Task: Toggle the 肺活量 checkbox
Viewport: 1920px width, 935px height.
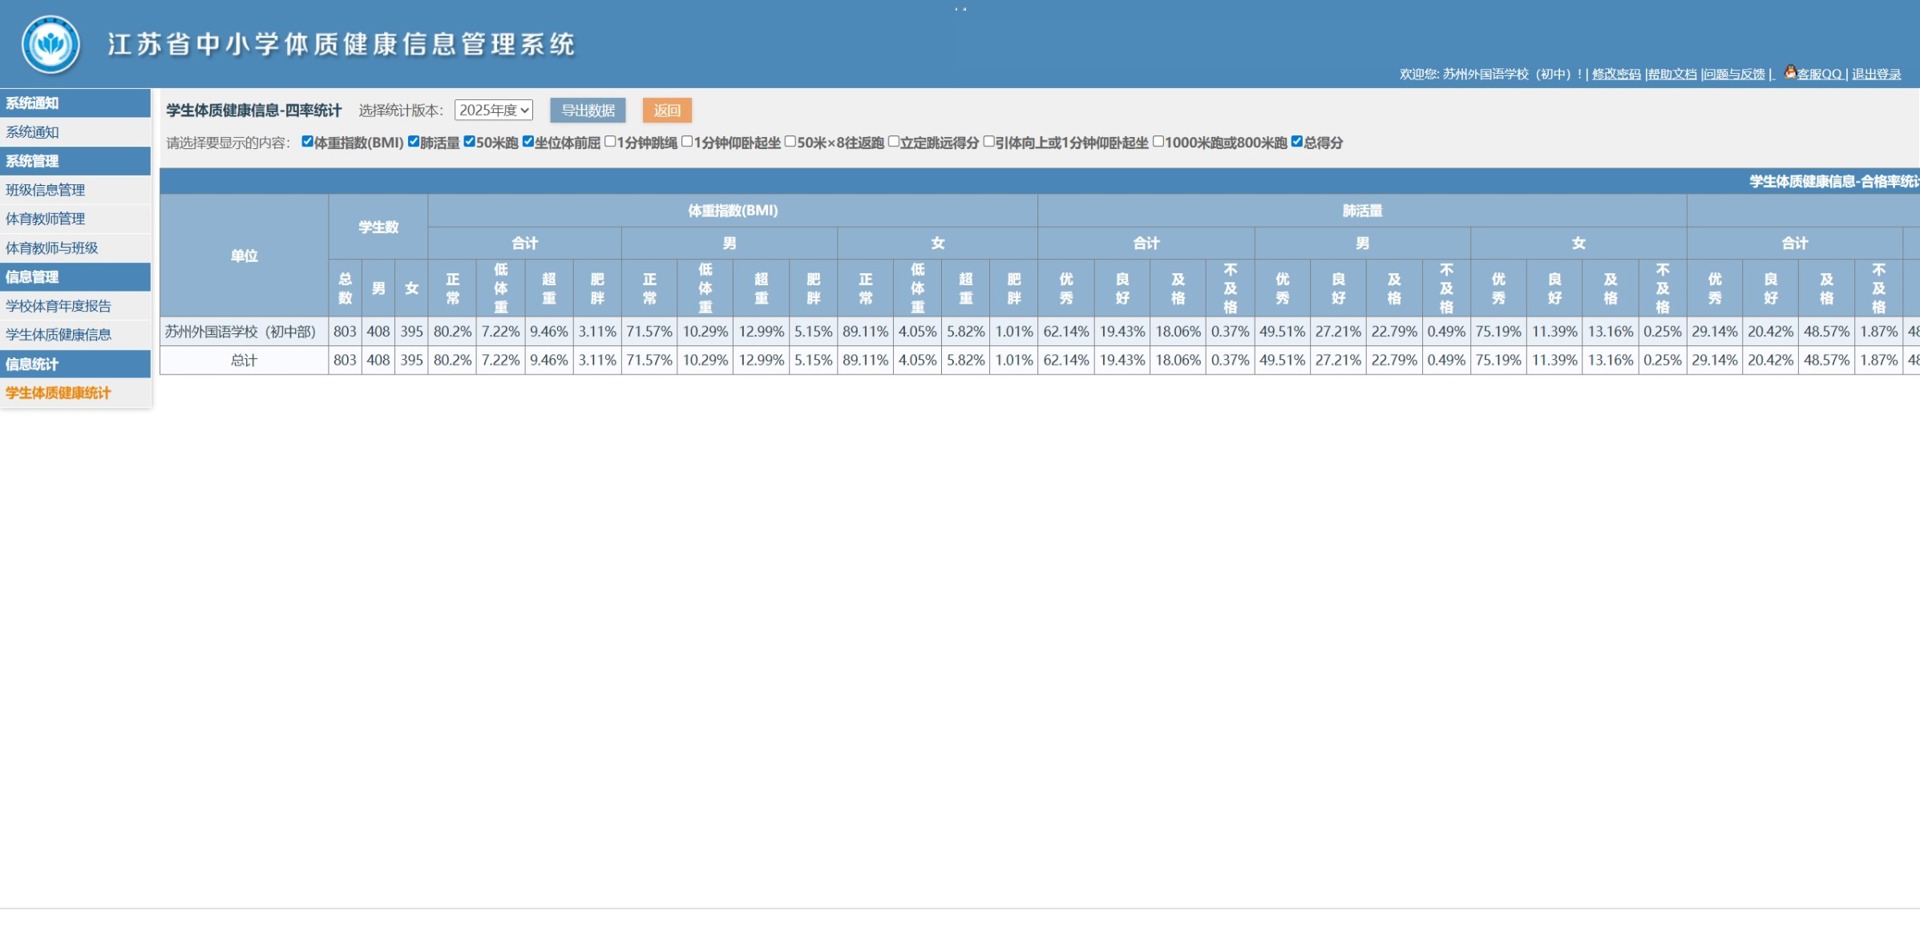Action: pos(413,142)
